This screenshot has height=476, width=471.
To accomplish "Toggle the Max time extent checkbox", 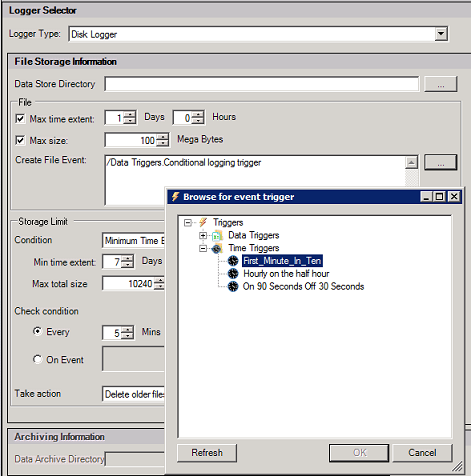I will point(20,118).
